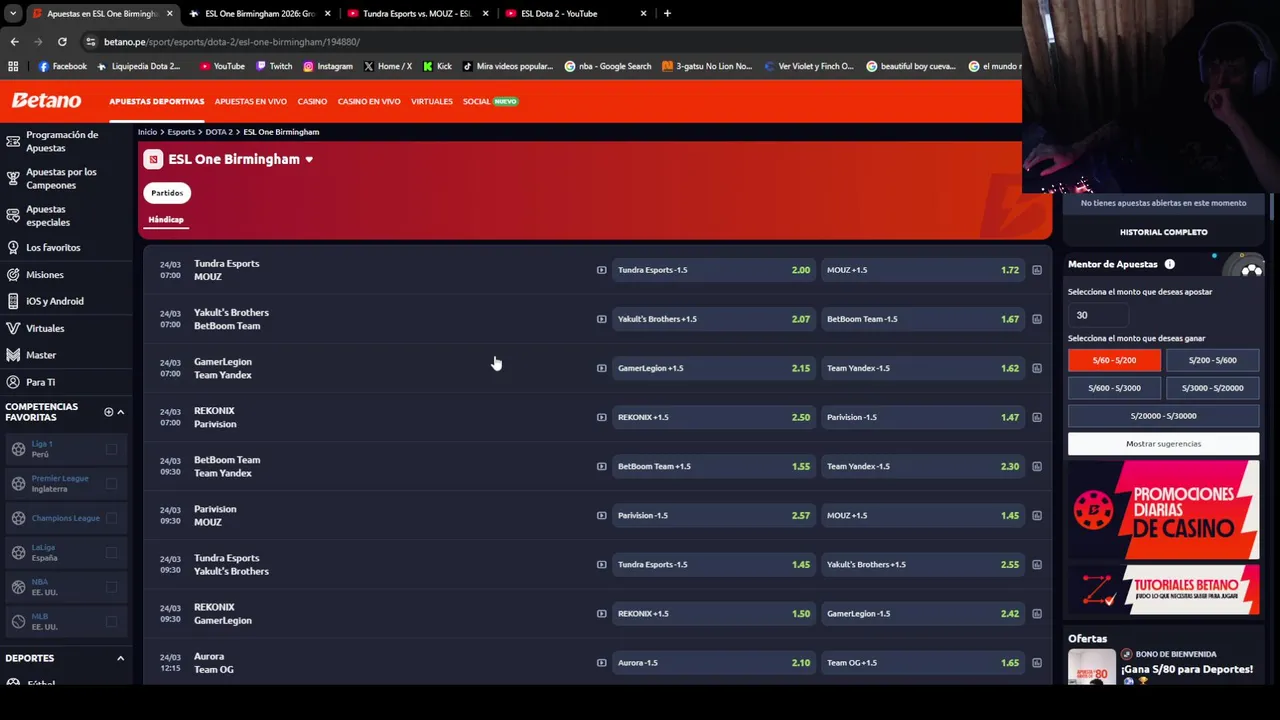Click the Betano logo
Screen dimensions: 1280x720
pos(46,101)
